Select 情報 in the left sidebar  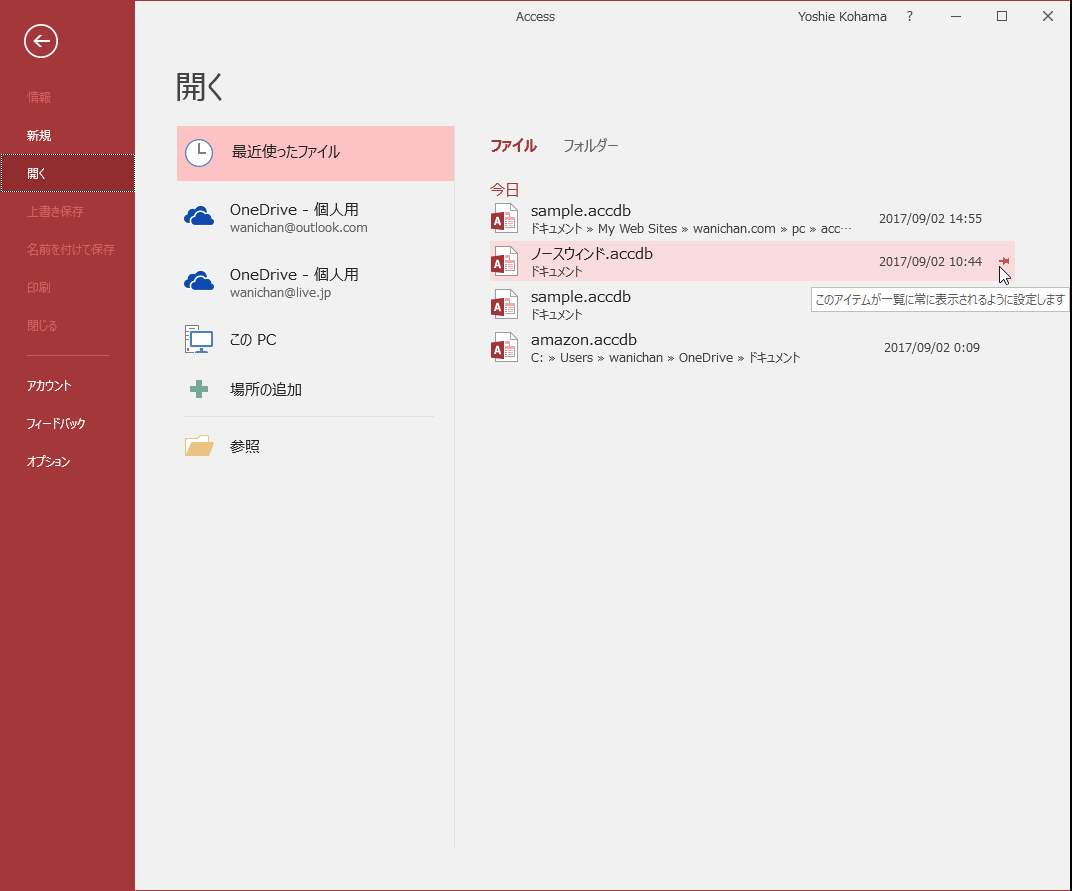click(x=39, y=97)
